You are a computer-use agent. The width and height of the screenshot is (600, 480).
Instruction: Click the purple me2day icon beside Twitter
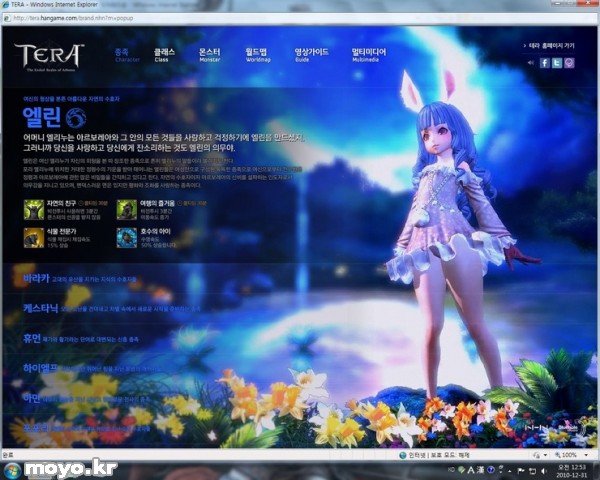pos(569,63)
